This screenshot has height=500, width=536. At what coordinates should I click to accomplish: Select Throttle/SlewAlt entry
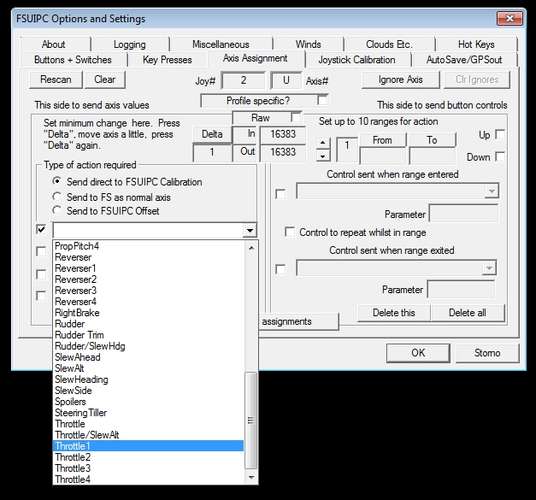pyautogui.click(x=149, y=435)
